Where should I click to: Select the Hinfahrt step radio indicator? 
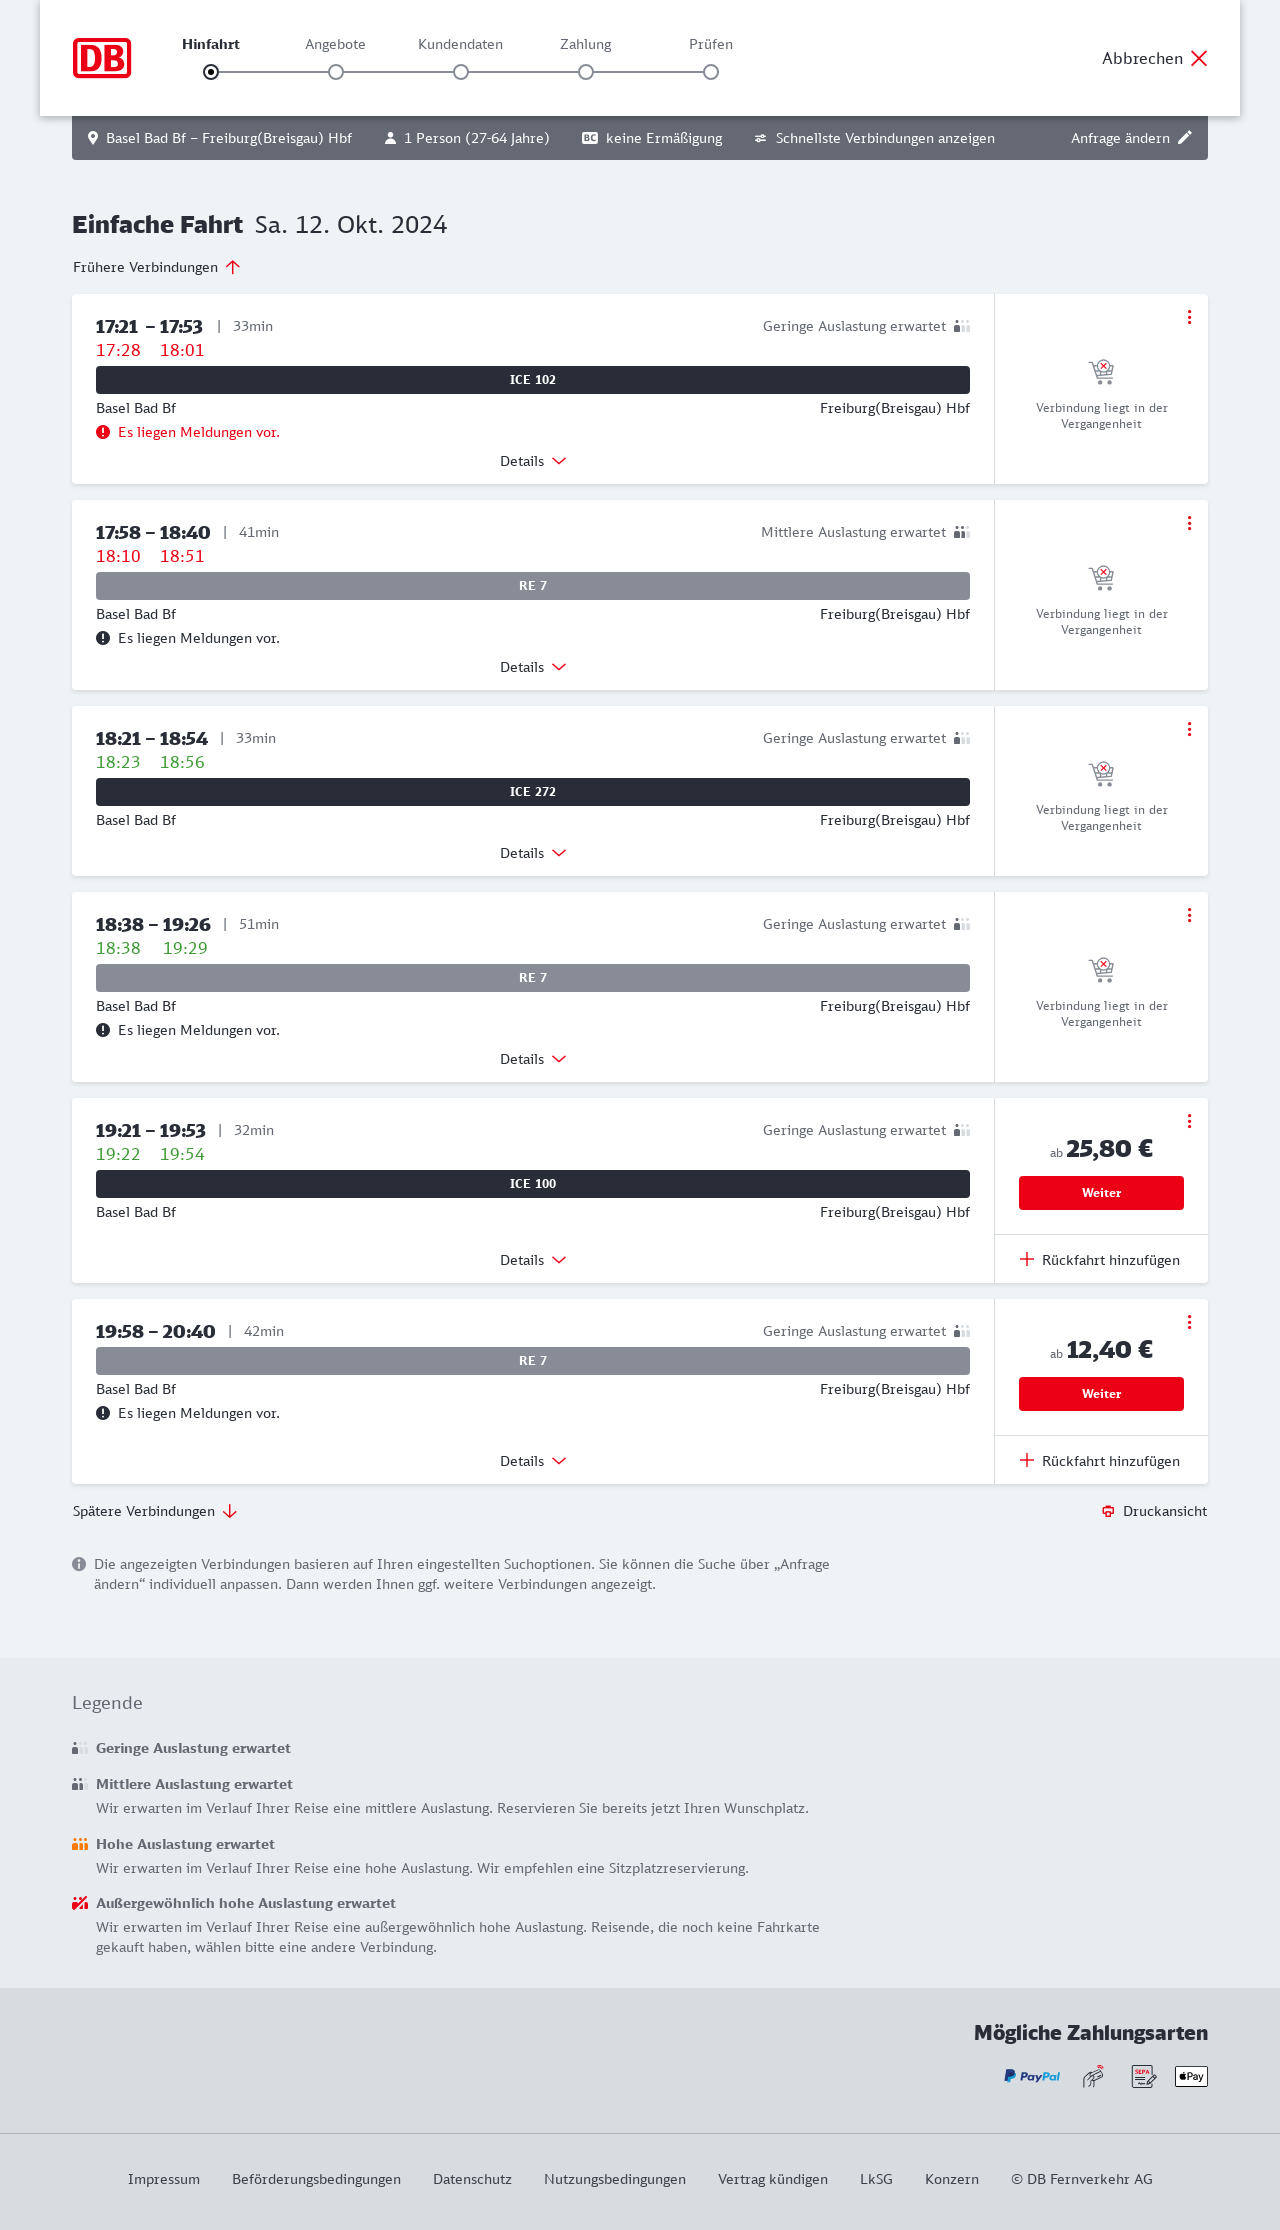tap(211, 72)
